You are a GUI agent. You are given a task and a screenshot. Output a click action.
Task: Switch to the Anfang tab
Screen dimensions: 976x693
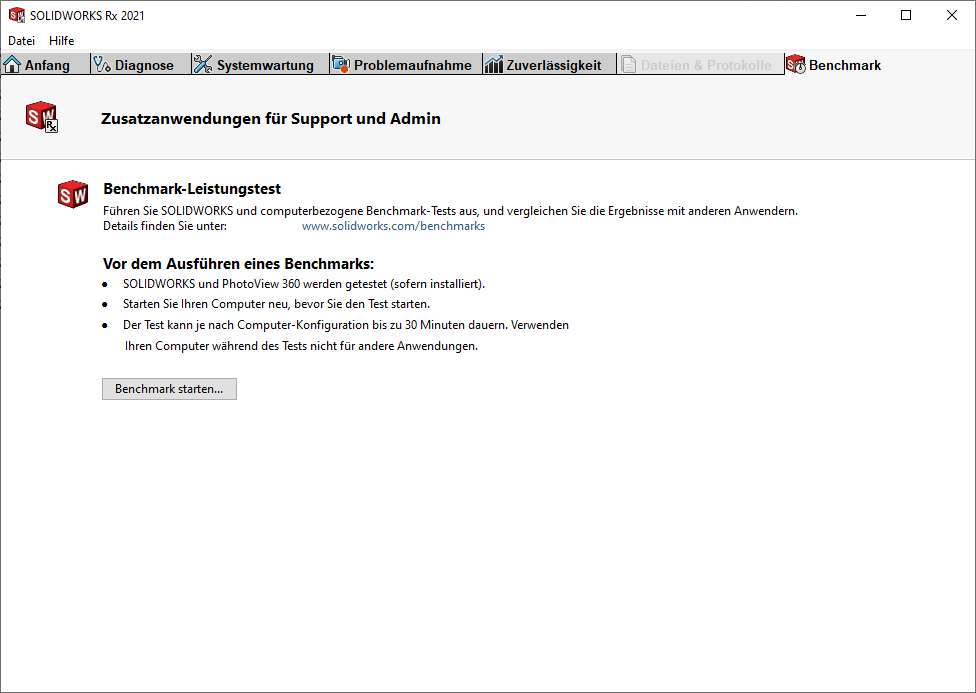[x=47, y=65]
